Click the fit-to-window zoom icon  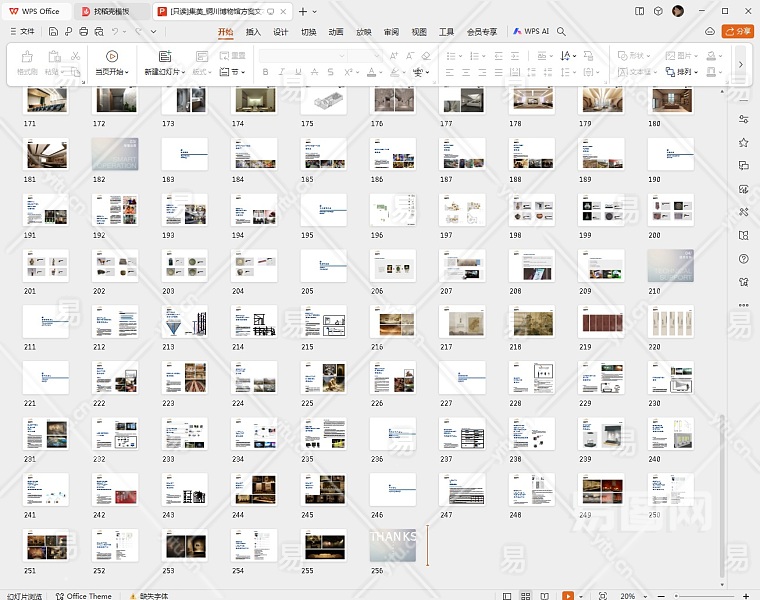(603, 596)
